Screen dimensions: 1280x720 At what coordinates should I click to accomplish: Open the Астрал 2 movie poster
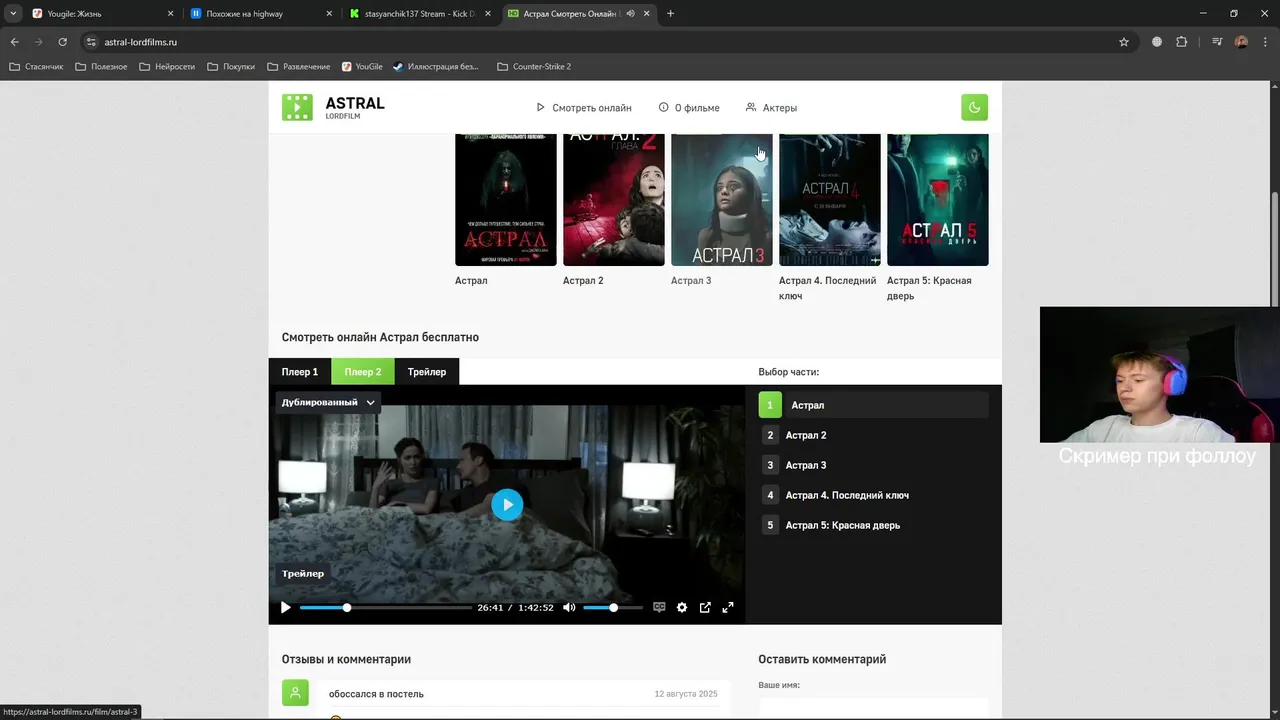pyautogui.click(x=614, y=200)
